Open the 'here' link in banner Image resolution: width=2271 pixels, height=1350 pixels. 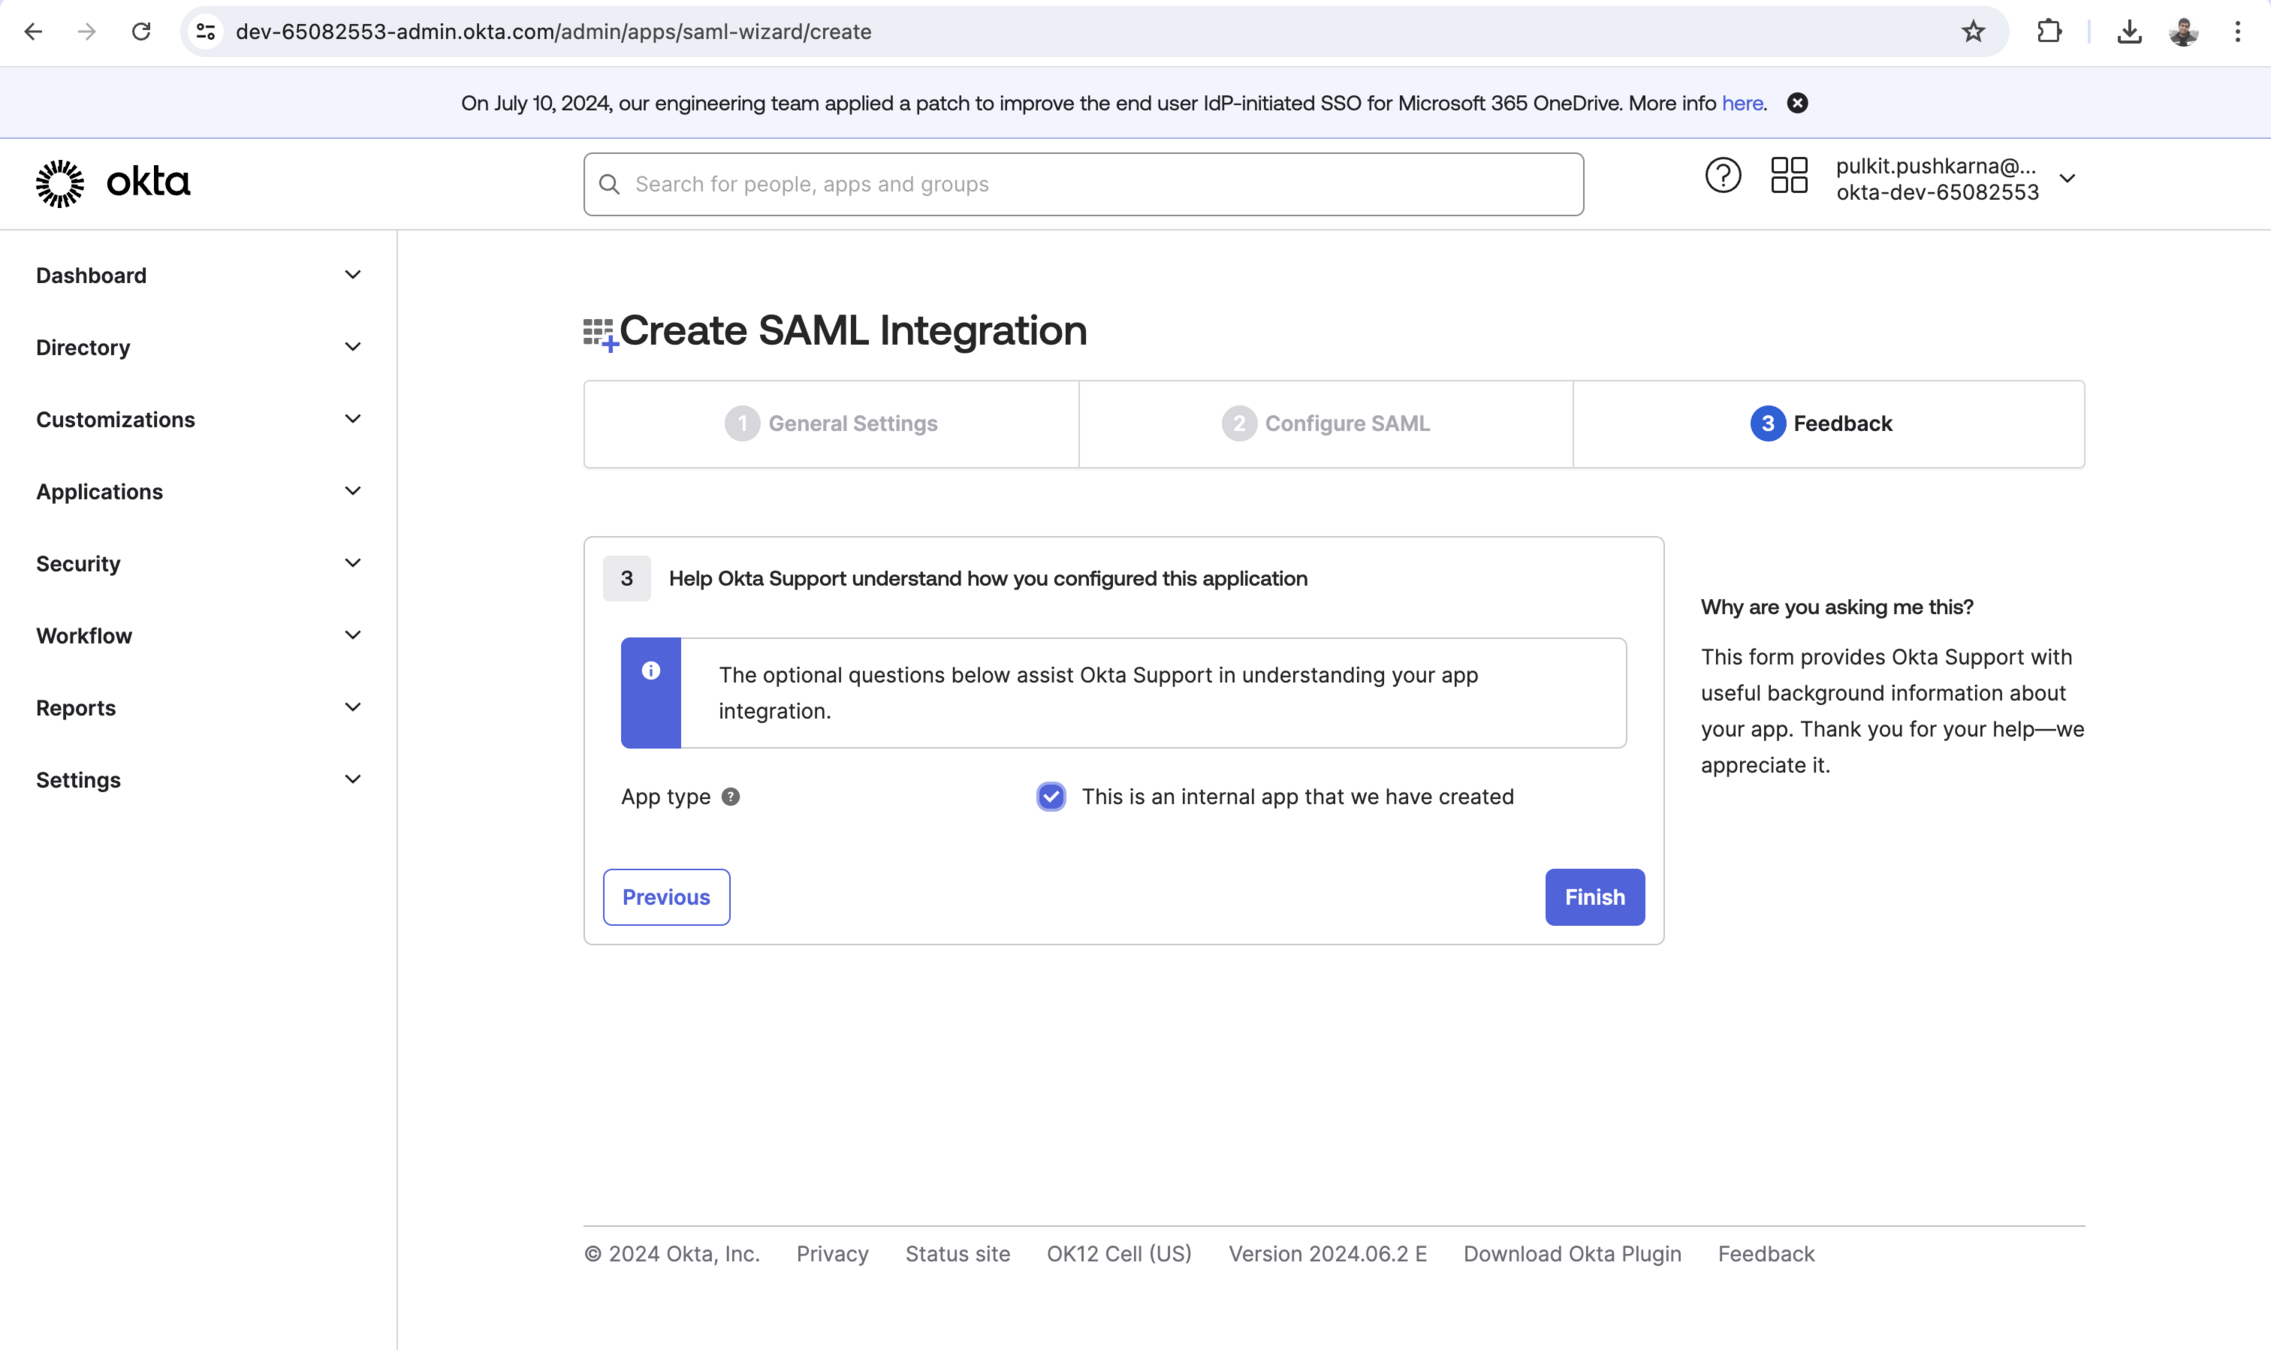[x=1741, y=103]
